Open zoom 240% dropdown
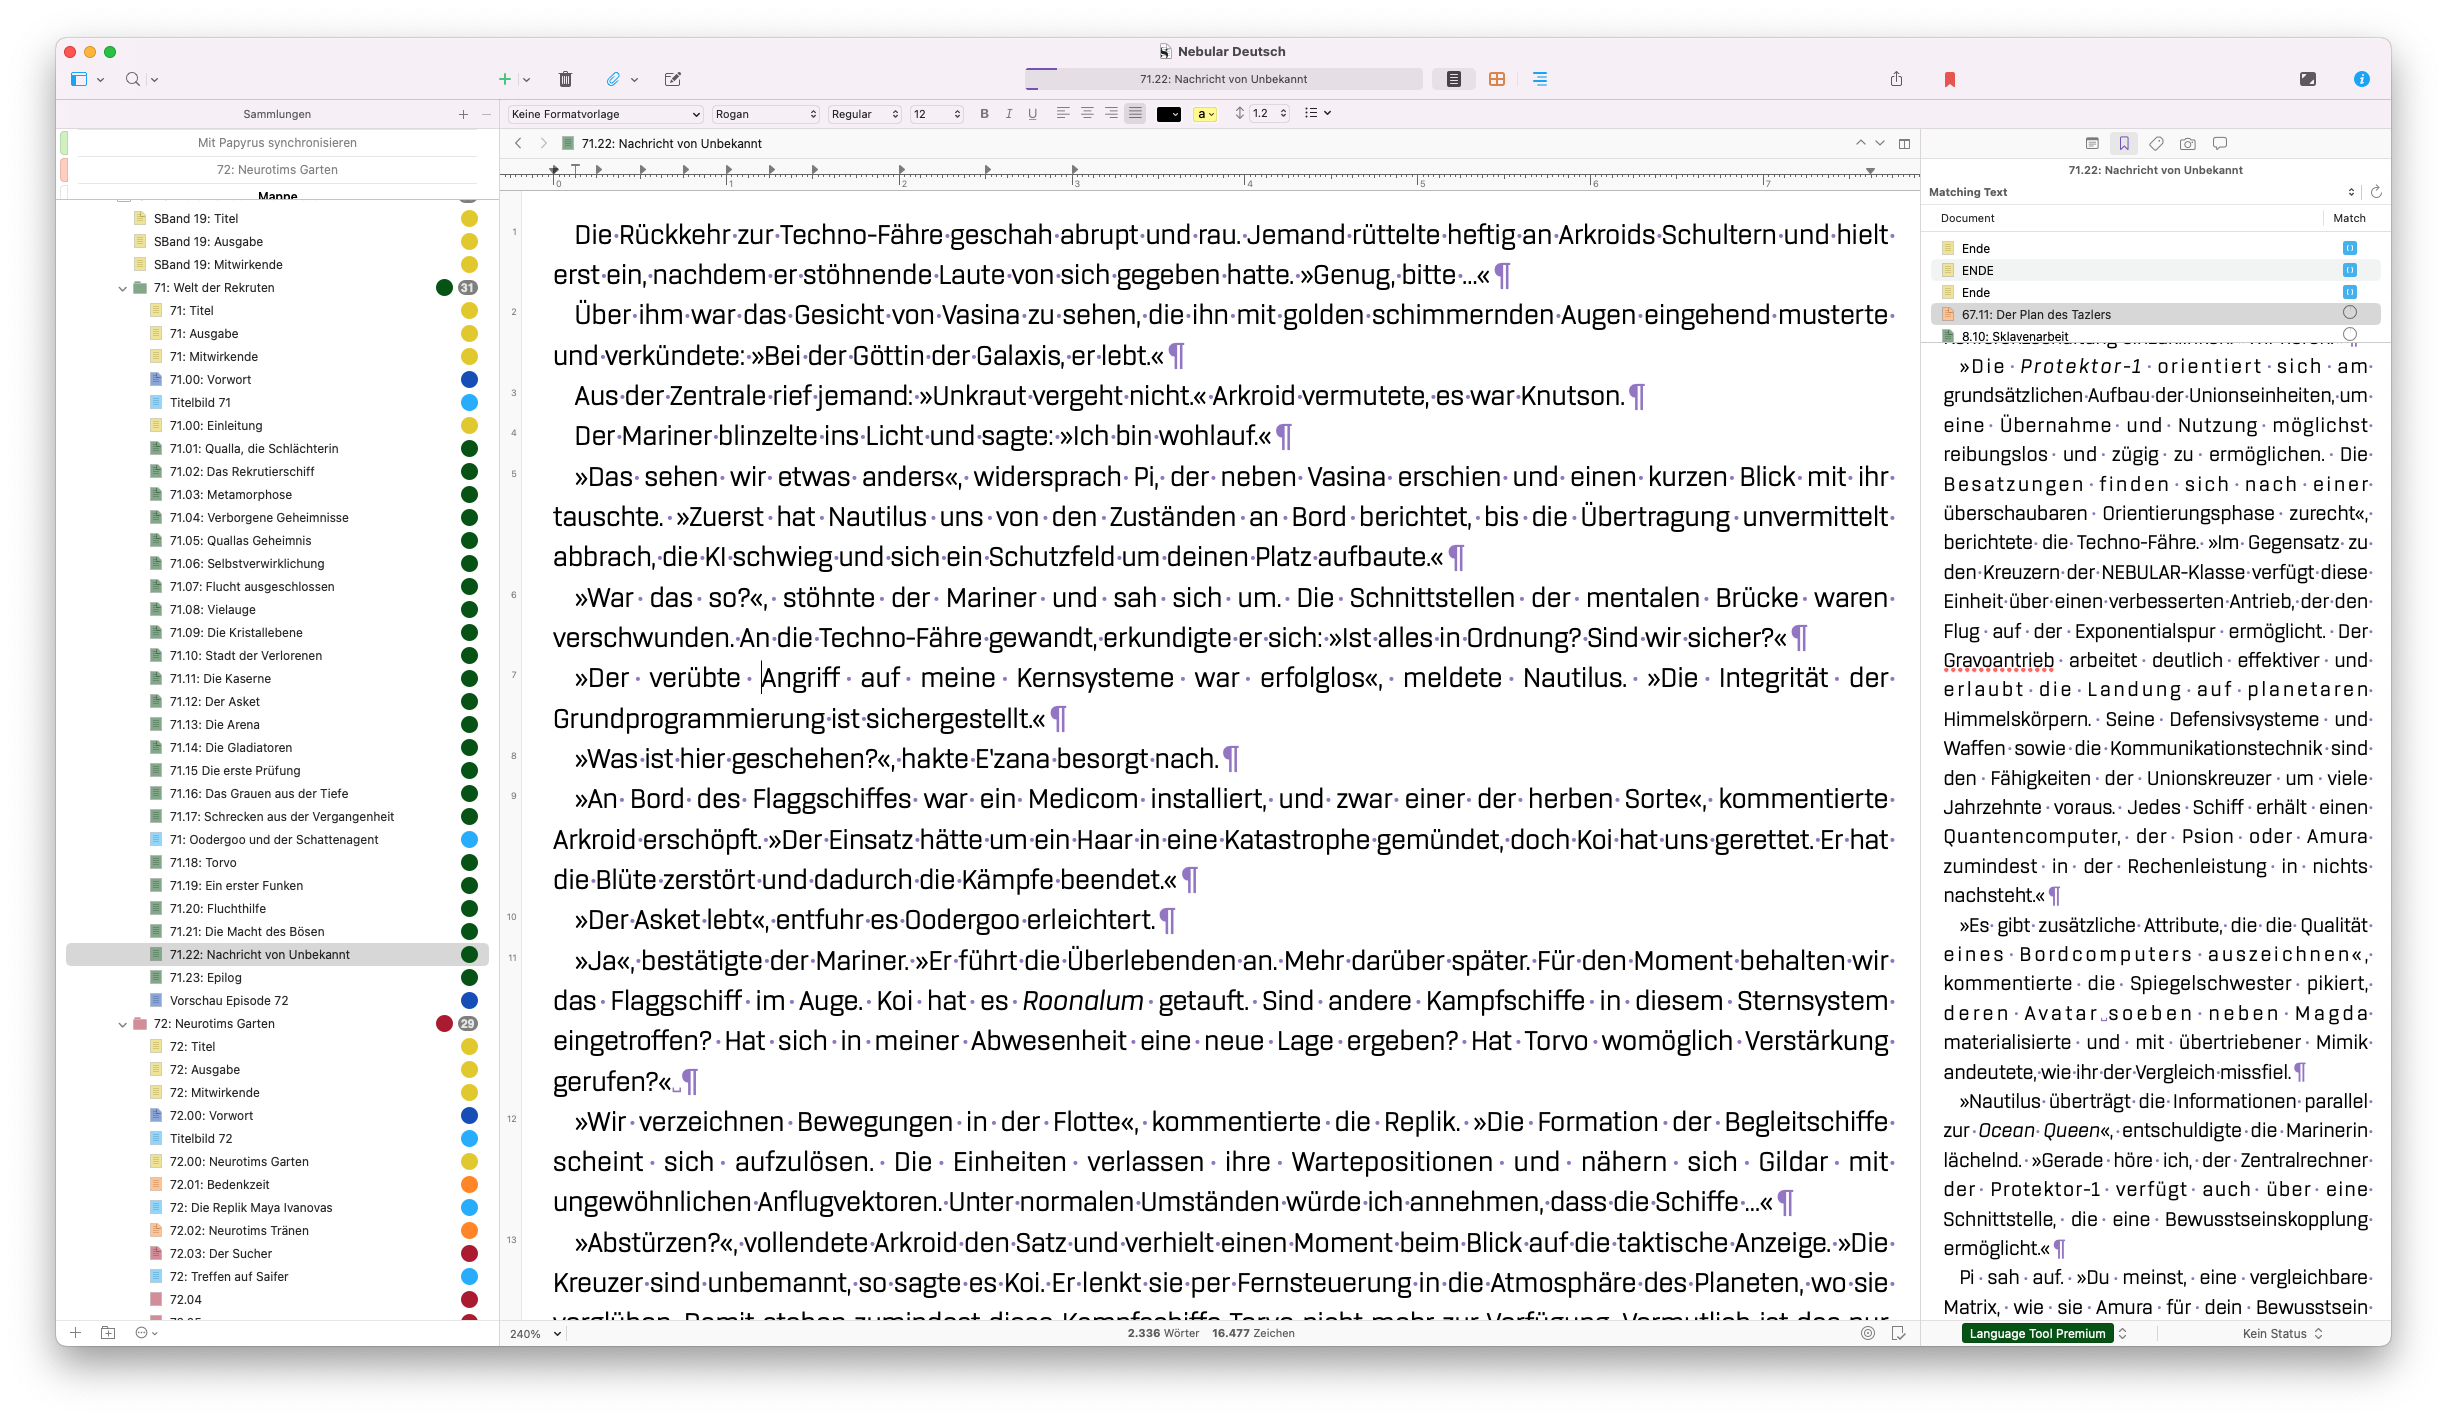Image resolution: width=2447 pixels, height=1420 pixels. pos(536,1333)
